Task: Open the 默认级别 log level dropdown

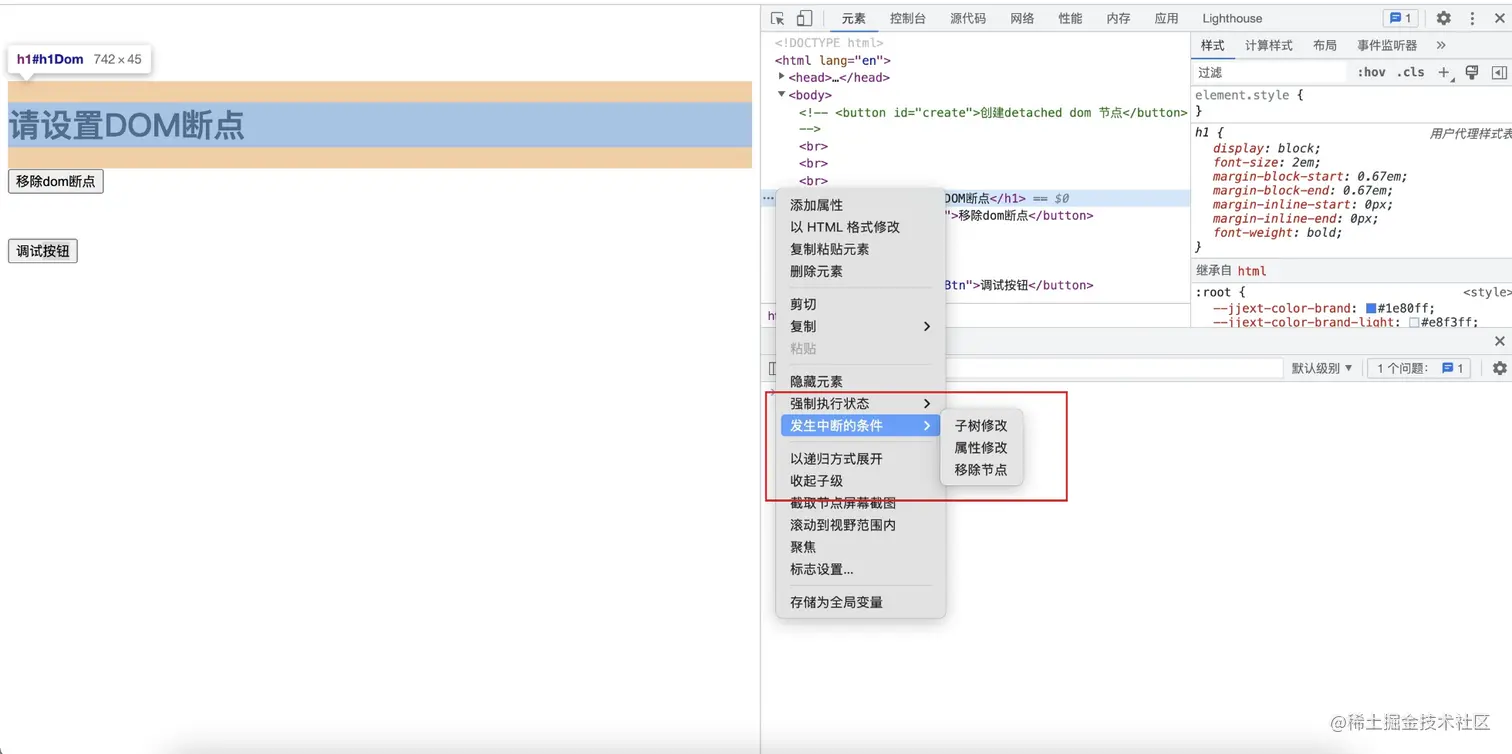Action: (1322, 368)
